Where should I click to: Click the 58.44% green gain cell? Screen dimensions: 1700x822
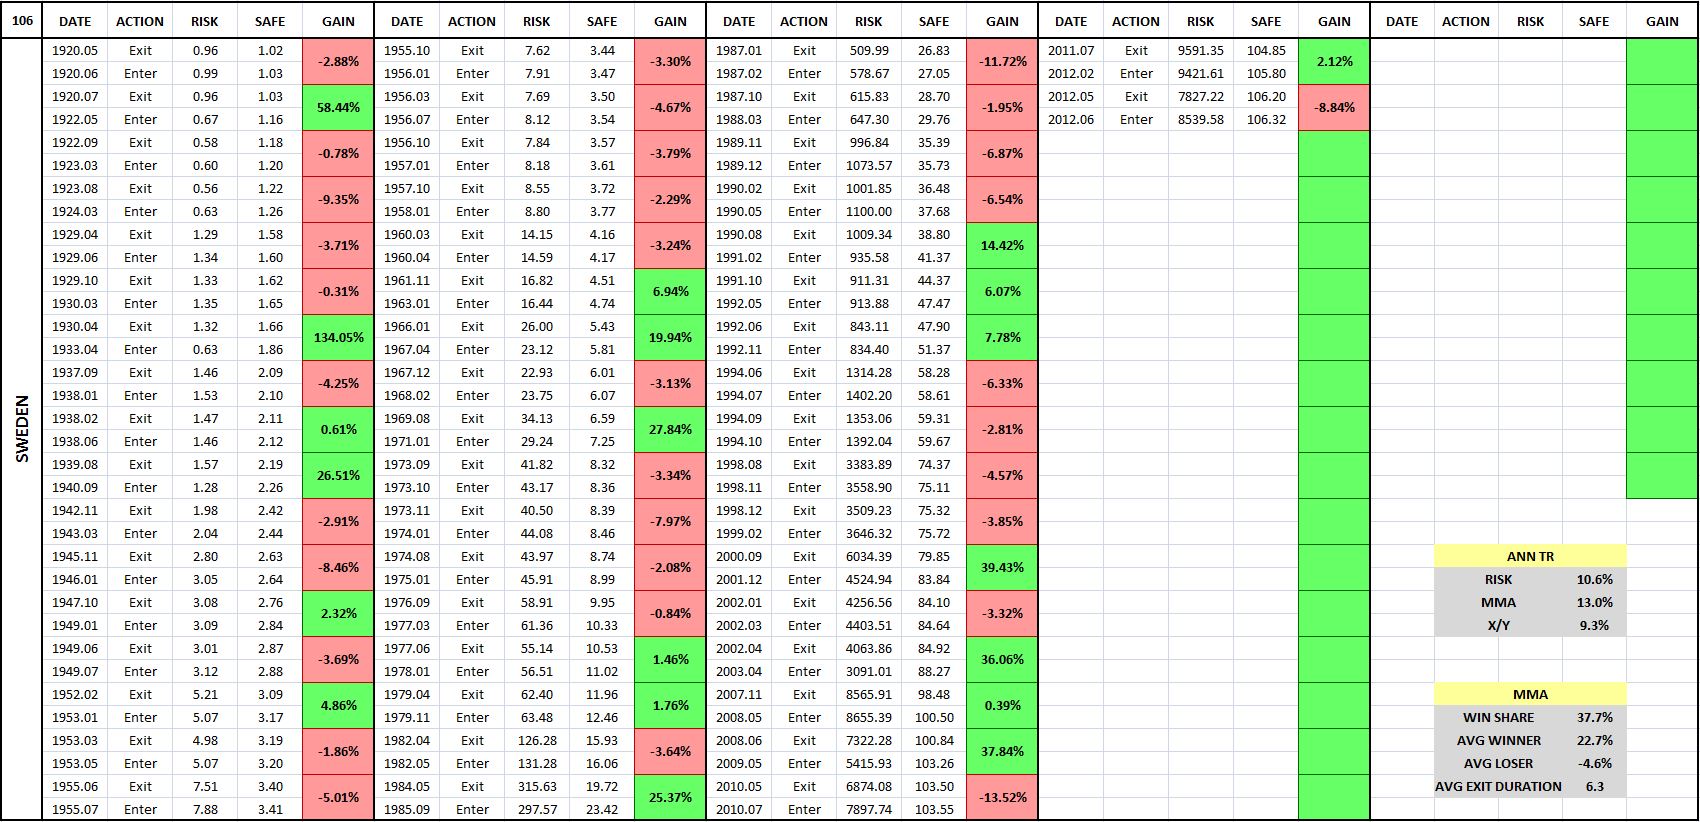338,108
